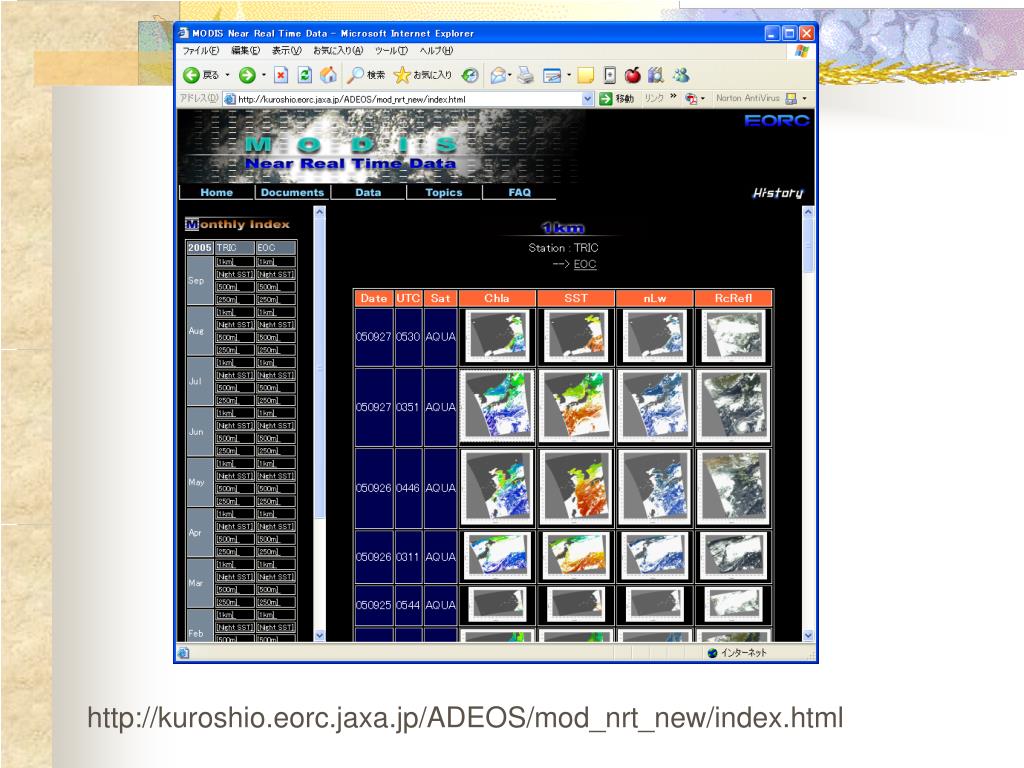This screenshot has height=768, width=1024.
Task: Open the ヘルプ(H) menu
Action: click(x=436, y=50)
